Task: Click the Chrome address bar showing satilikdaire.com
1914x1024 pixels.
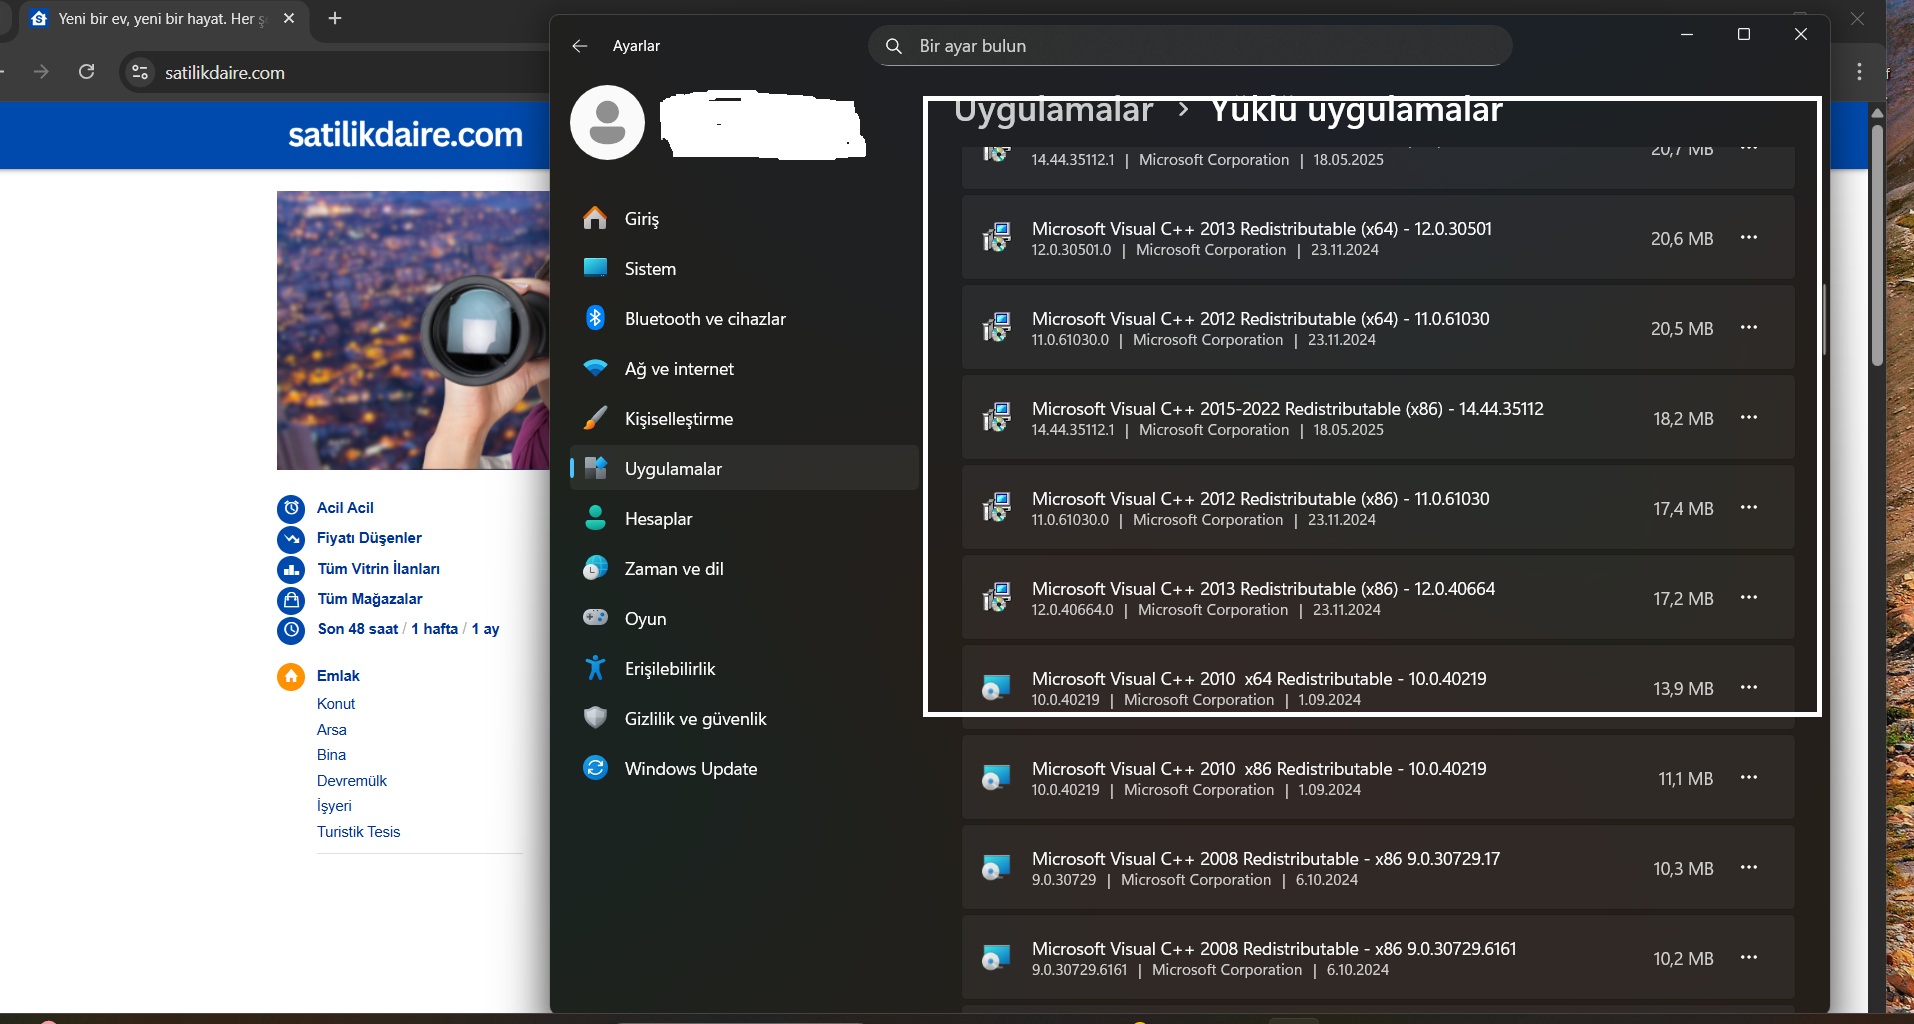Action: (x=335, y=72)
